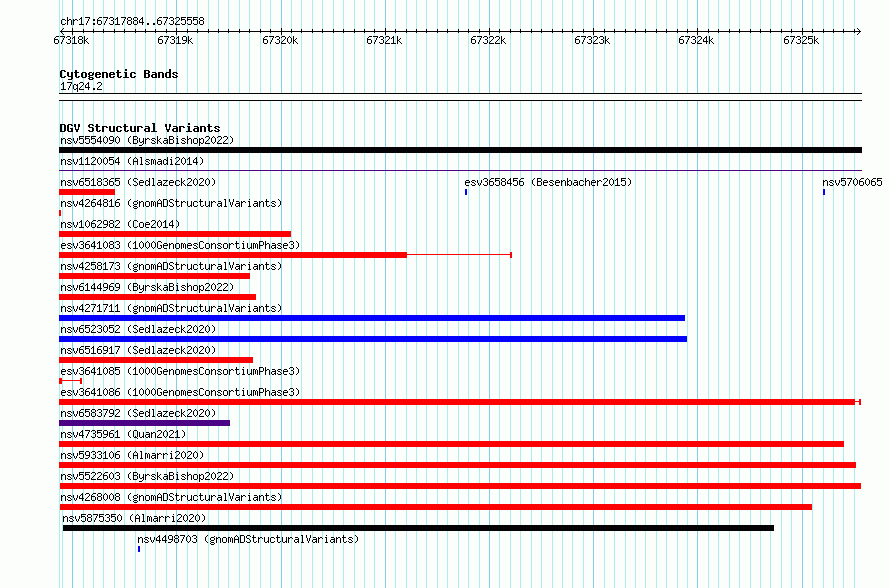Click the 67320k ruler label
This screenshot has height=588, width=890.
point(280,40)
